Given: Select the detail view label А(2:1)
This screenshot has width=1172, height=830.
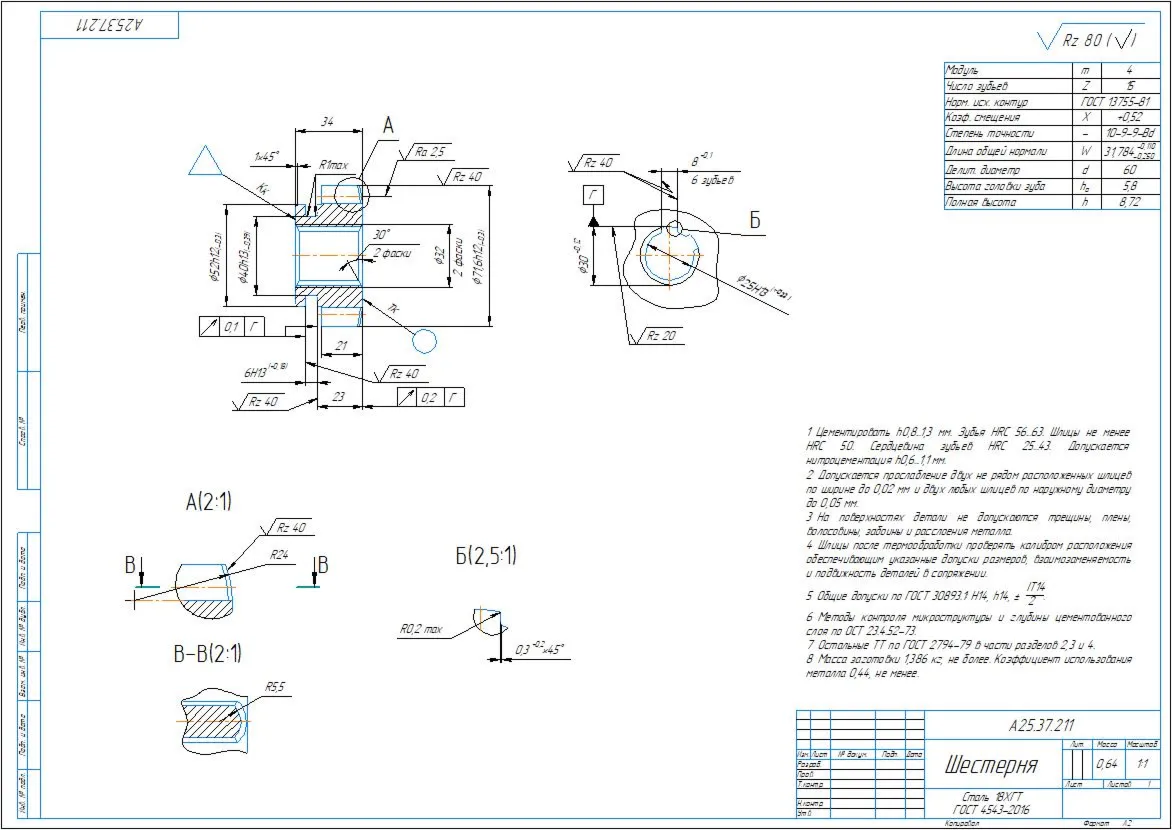Looking at the screenshot, I should point(209,502).
